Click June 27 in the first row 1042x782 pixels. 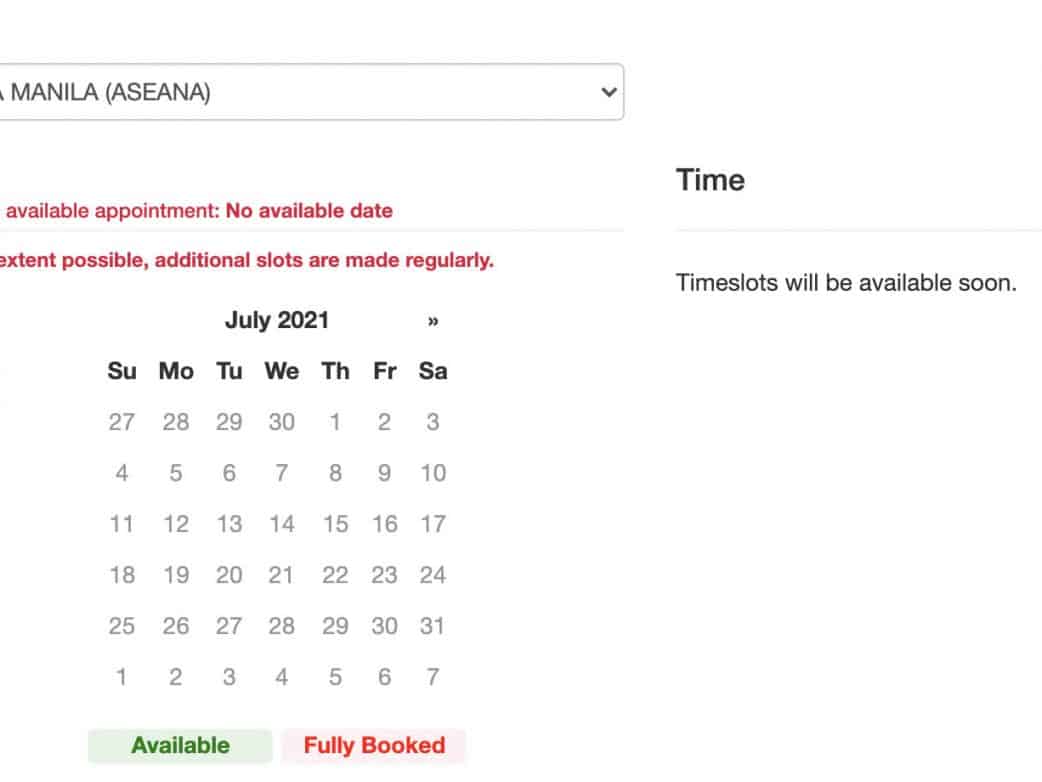(x=121, y=422)
